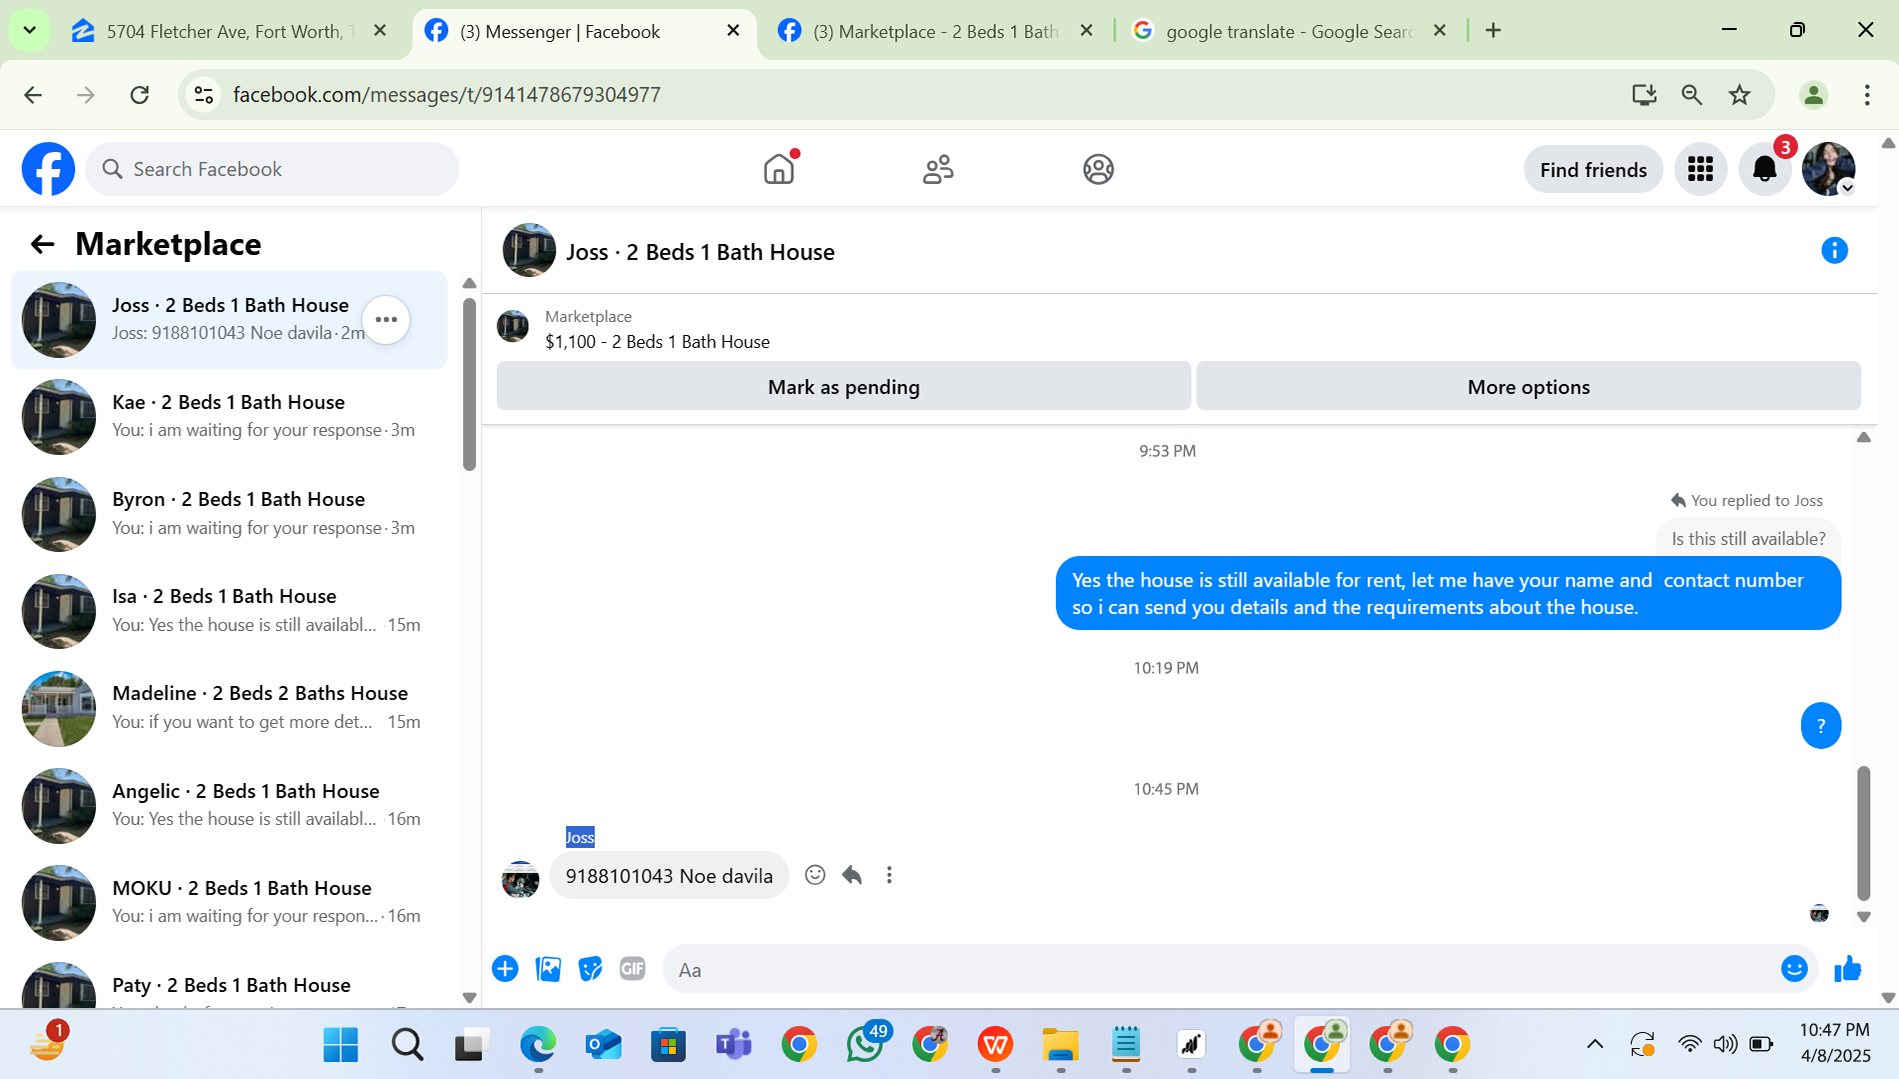1899x1079 pixels.
Task: Open the Byron 2 Beds 1 Bath House chat
Action: coord(229,513)
